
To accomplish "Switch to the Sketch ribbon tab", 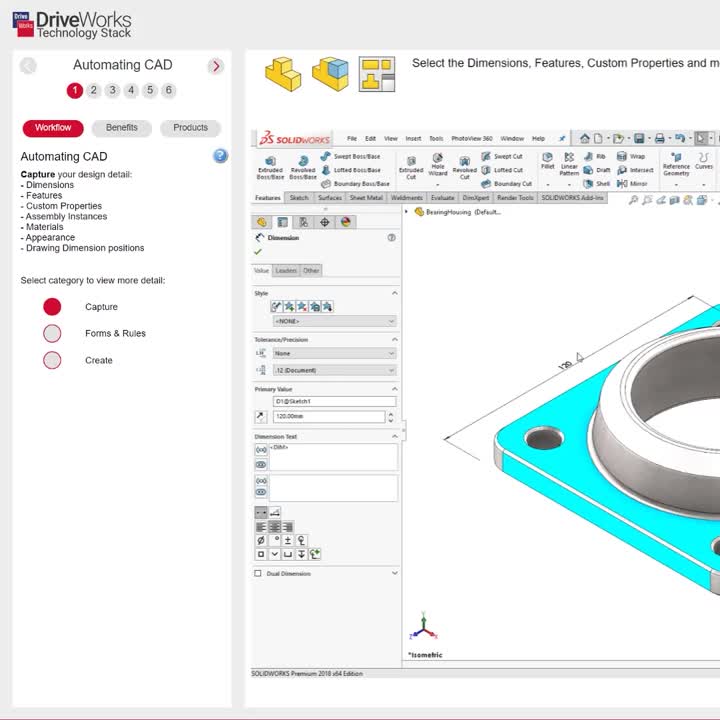I will [x=299, y=198].
